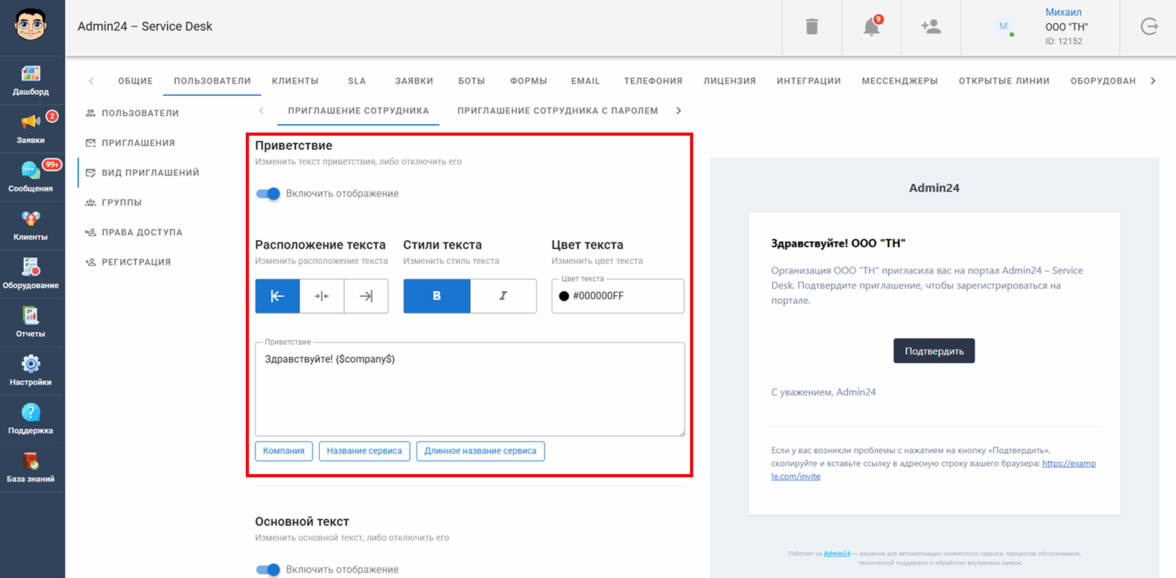Open Заявки in the left sidebar
This screenshot has width=1176, height=578.
tap(31, 128)
